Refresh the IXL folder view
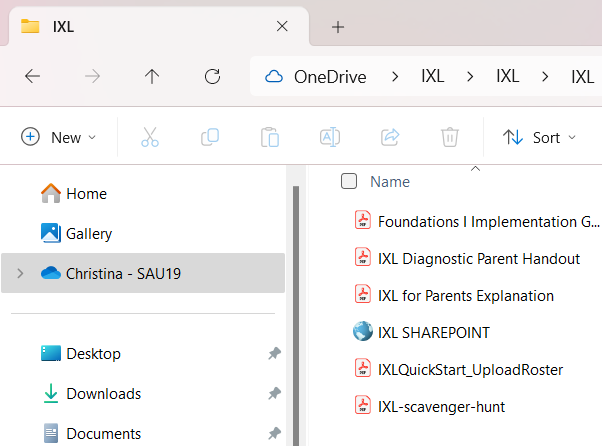This screenshot has width=602, height=446. 212,76
